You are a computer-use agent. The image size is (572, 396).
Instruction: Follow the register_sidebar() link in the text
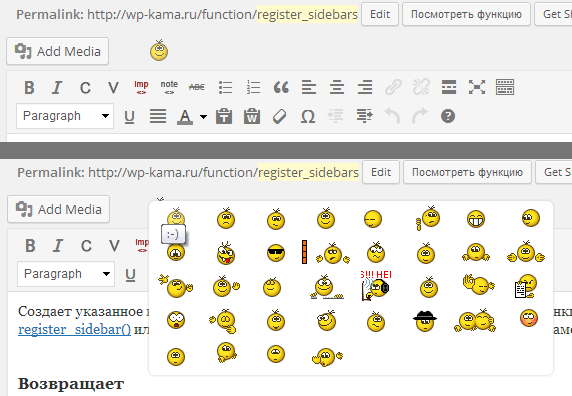click(74, 329)
